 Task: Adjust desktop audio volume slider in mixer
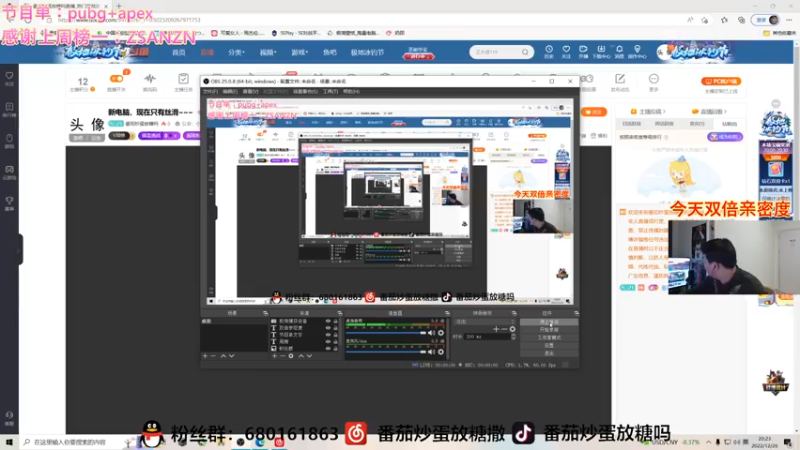(x=386, y=333)
